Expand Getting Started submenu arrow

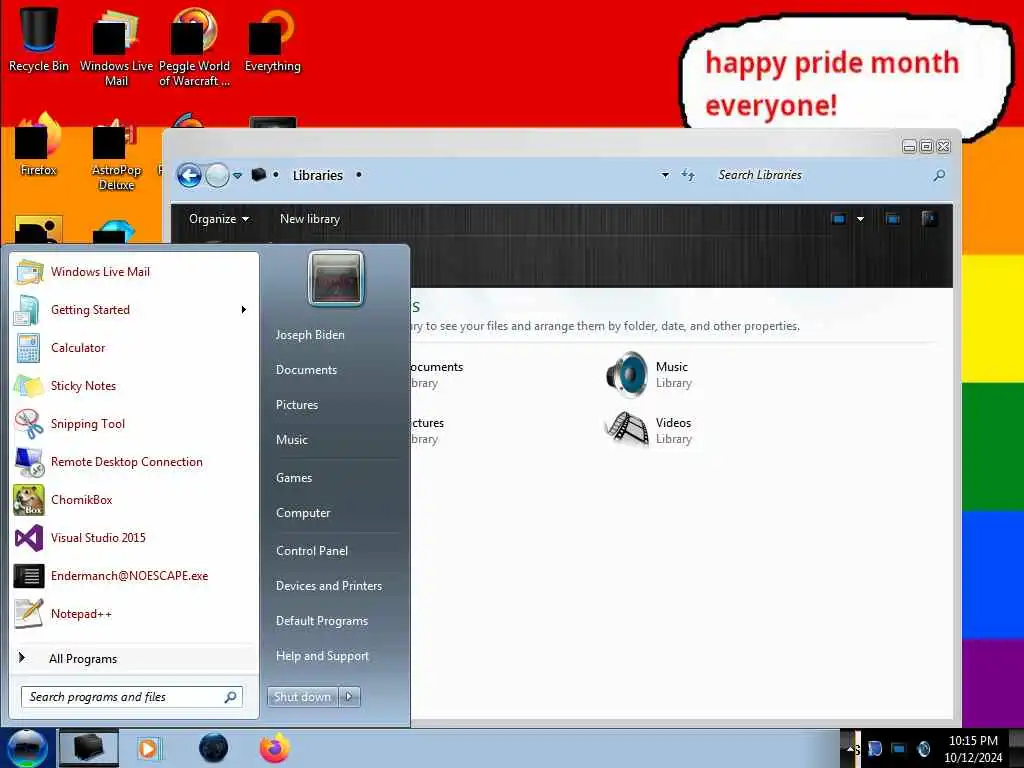[244, 310]
